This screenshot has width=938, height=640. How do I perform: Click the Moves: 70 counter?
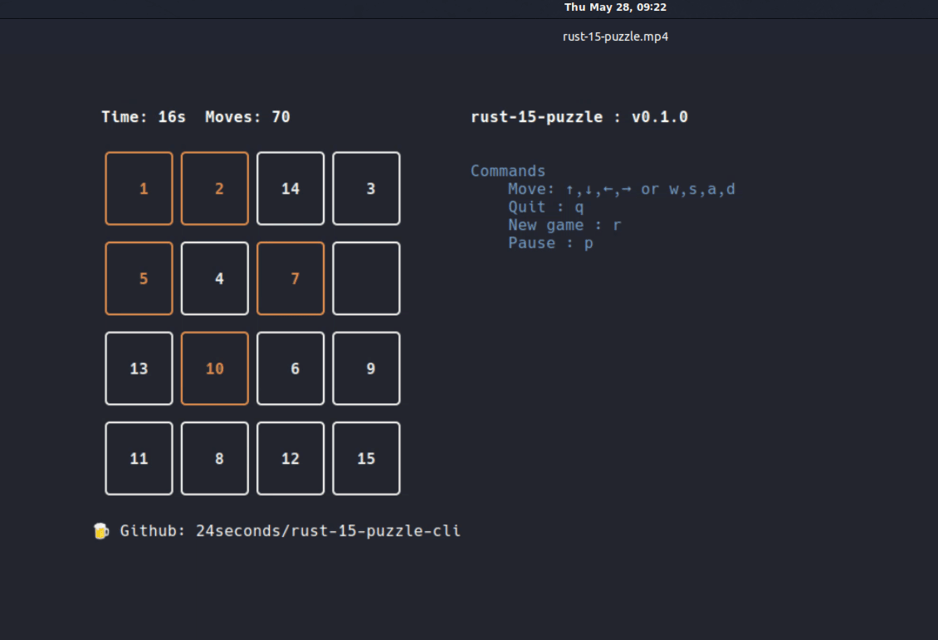(x=247, y=117)
